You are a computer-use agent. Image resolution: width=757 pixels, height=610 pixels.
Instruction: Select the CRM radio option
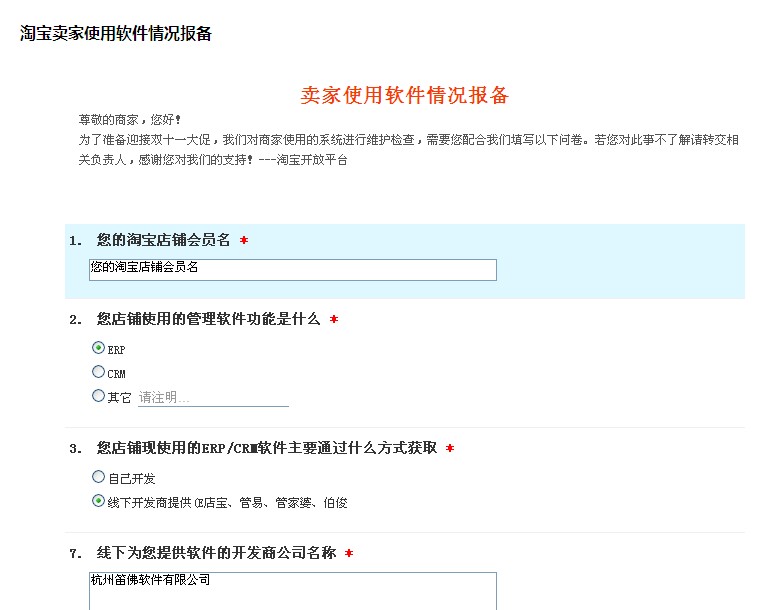tap(98, 372)
